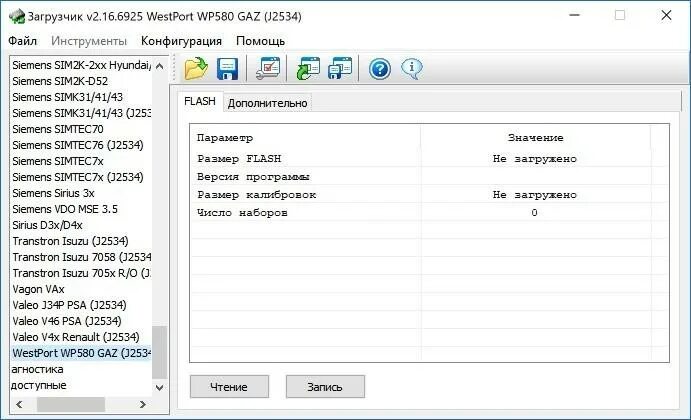
Task: Click the list scroll up arrow
Action: [x=160, y=66]
